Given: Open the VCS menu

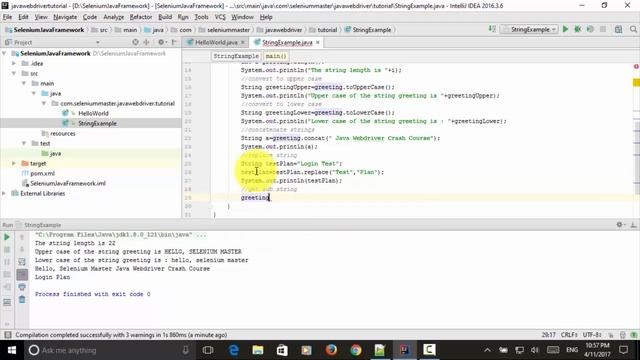Looking at the screenshot, I should [x=220, y=17].
